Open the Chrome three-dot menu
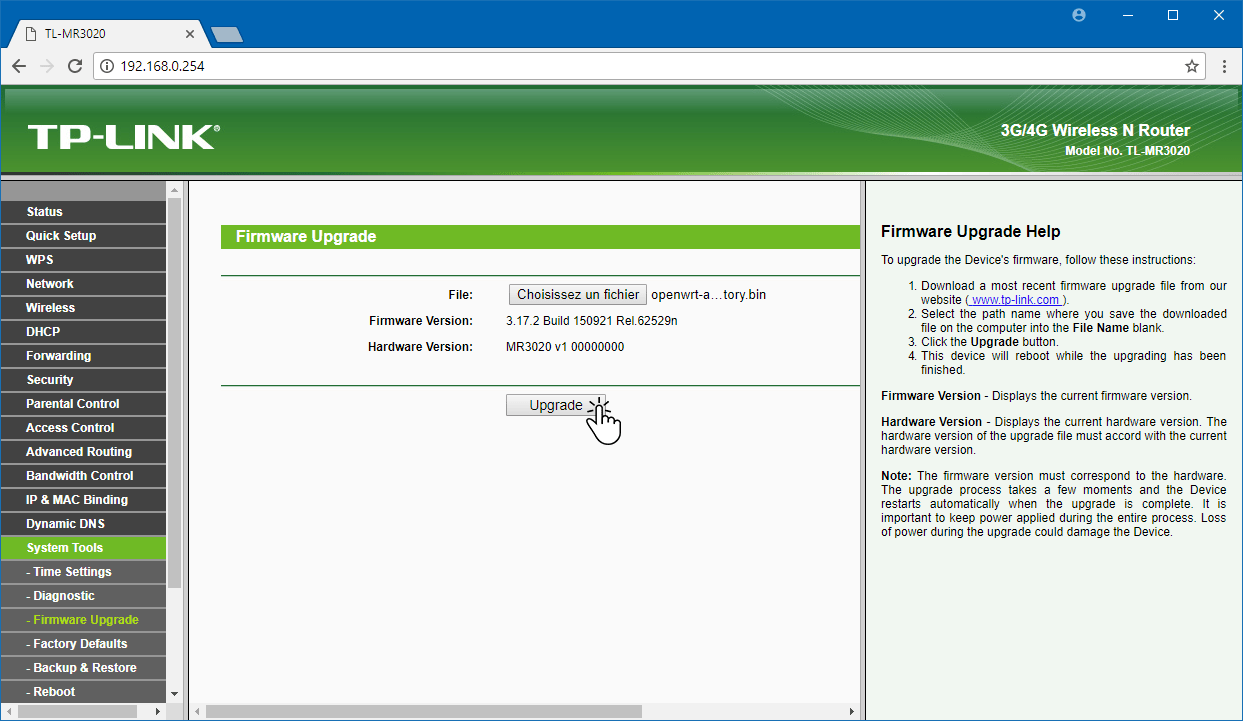 (1224, 66)
